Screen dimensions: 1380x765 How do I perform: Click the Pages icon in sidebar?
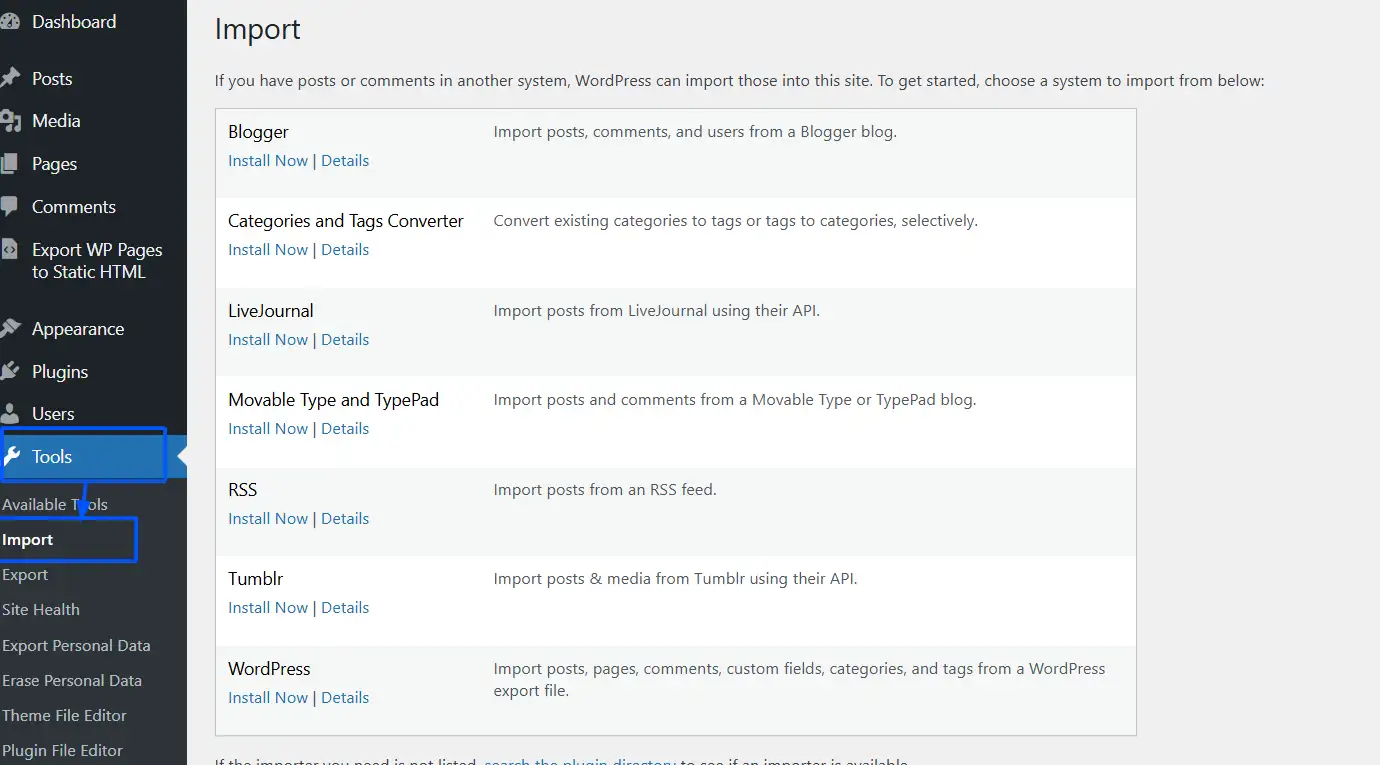pos(9,164)
